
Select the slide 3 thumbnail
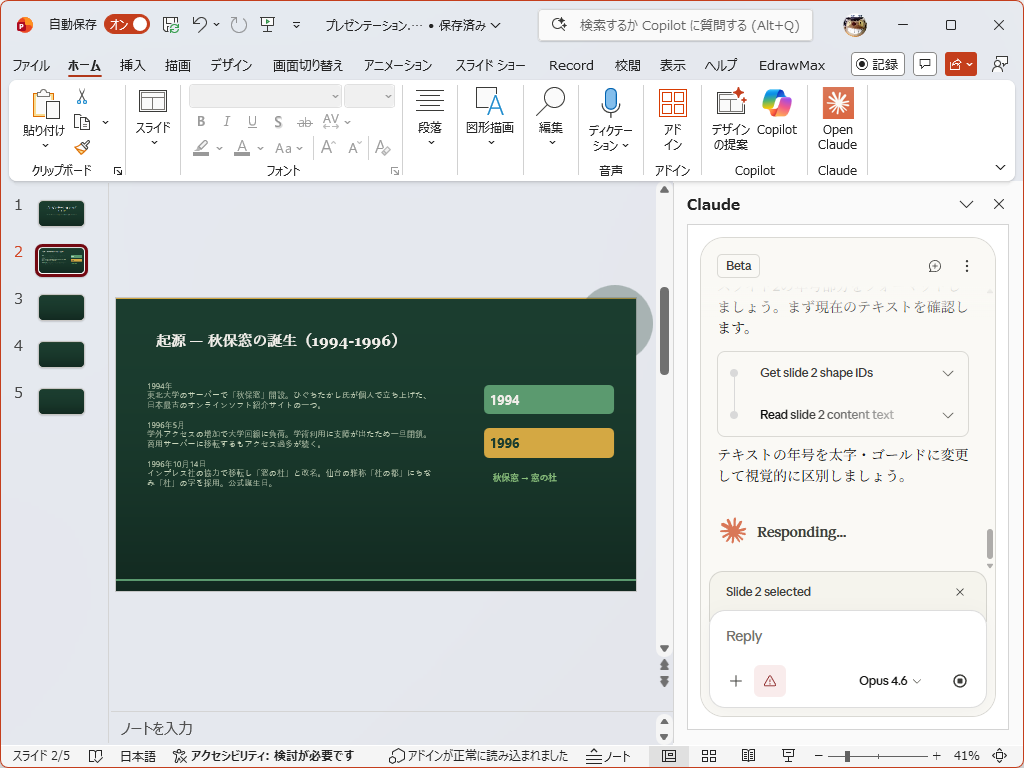point(61,307)
